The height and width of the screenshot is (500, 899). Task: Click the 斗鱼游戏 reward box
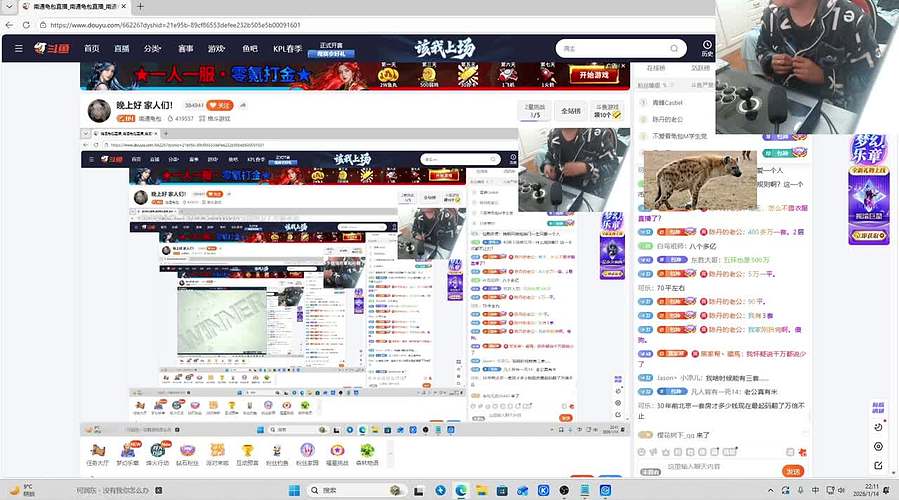(607, 111)
